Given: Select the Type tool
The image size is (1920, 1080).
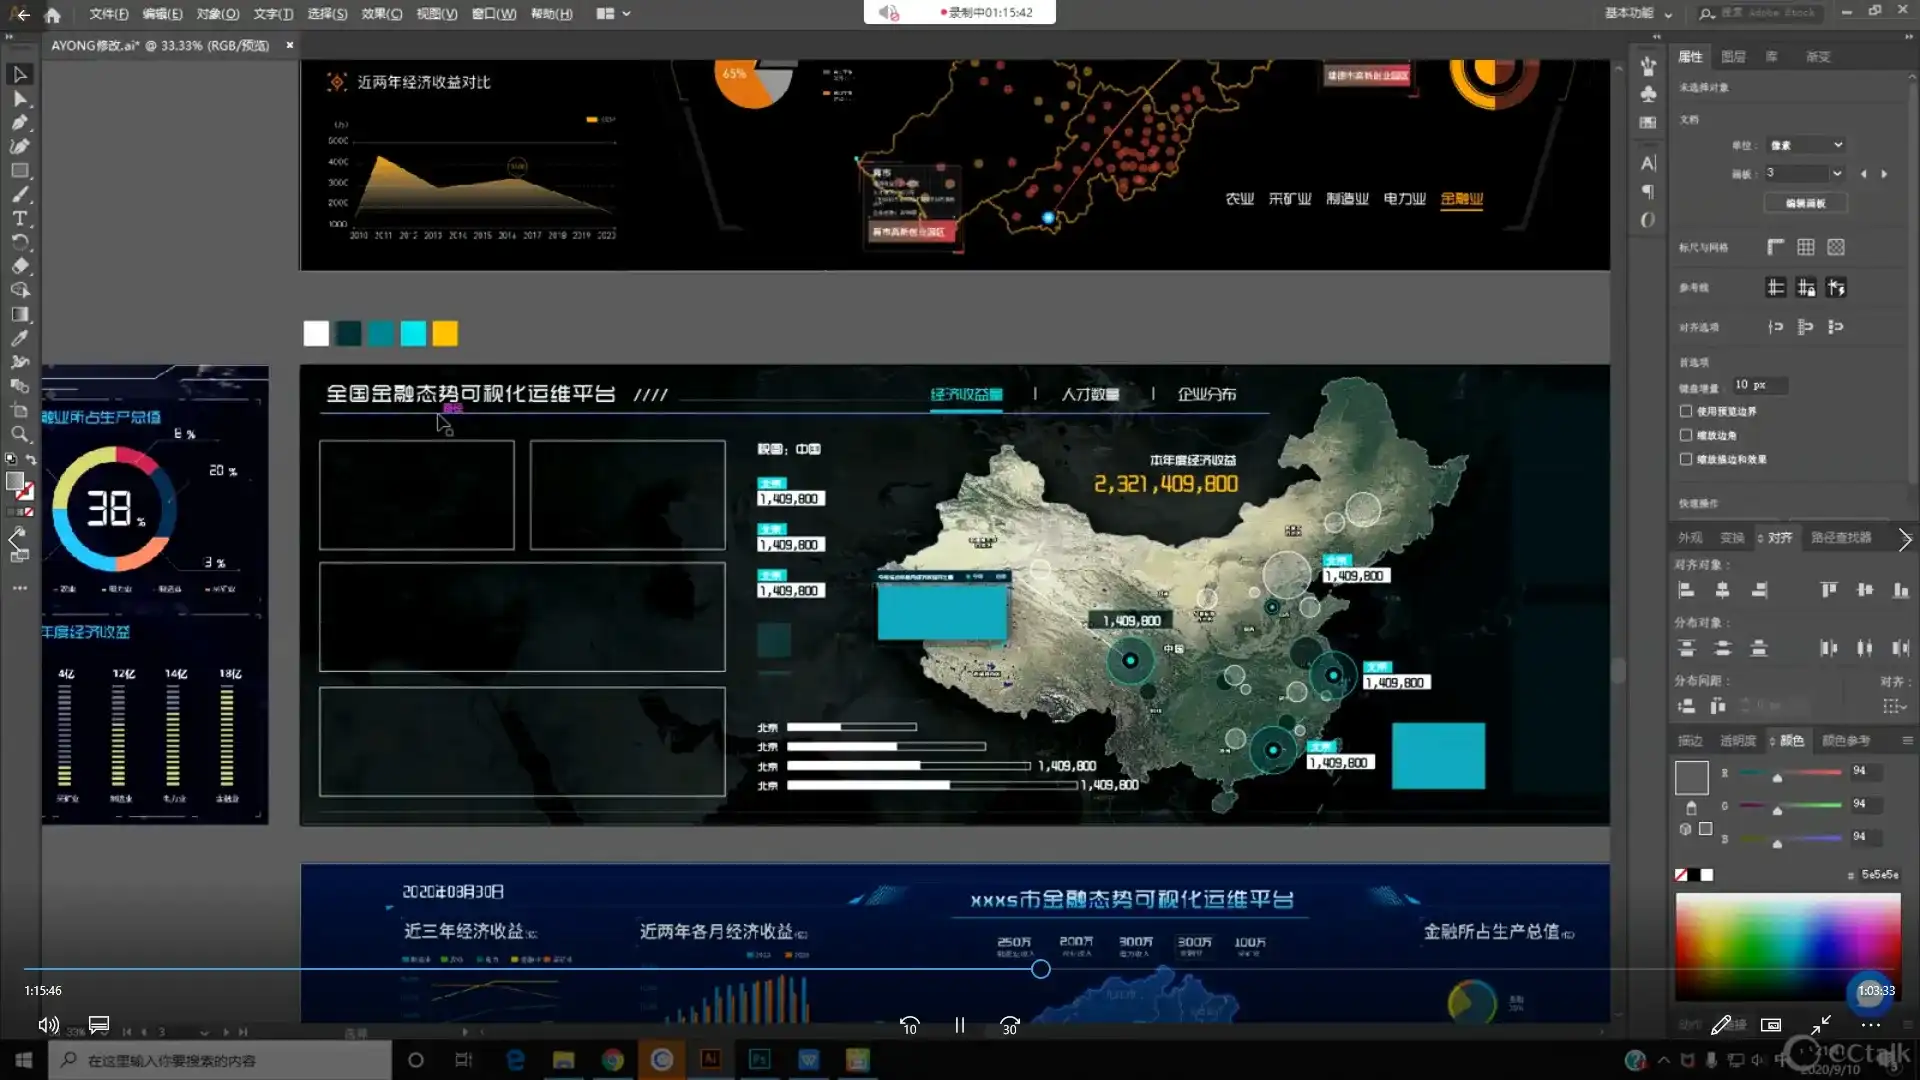Looking at the screenshot, I should 20,219.
